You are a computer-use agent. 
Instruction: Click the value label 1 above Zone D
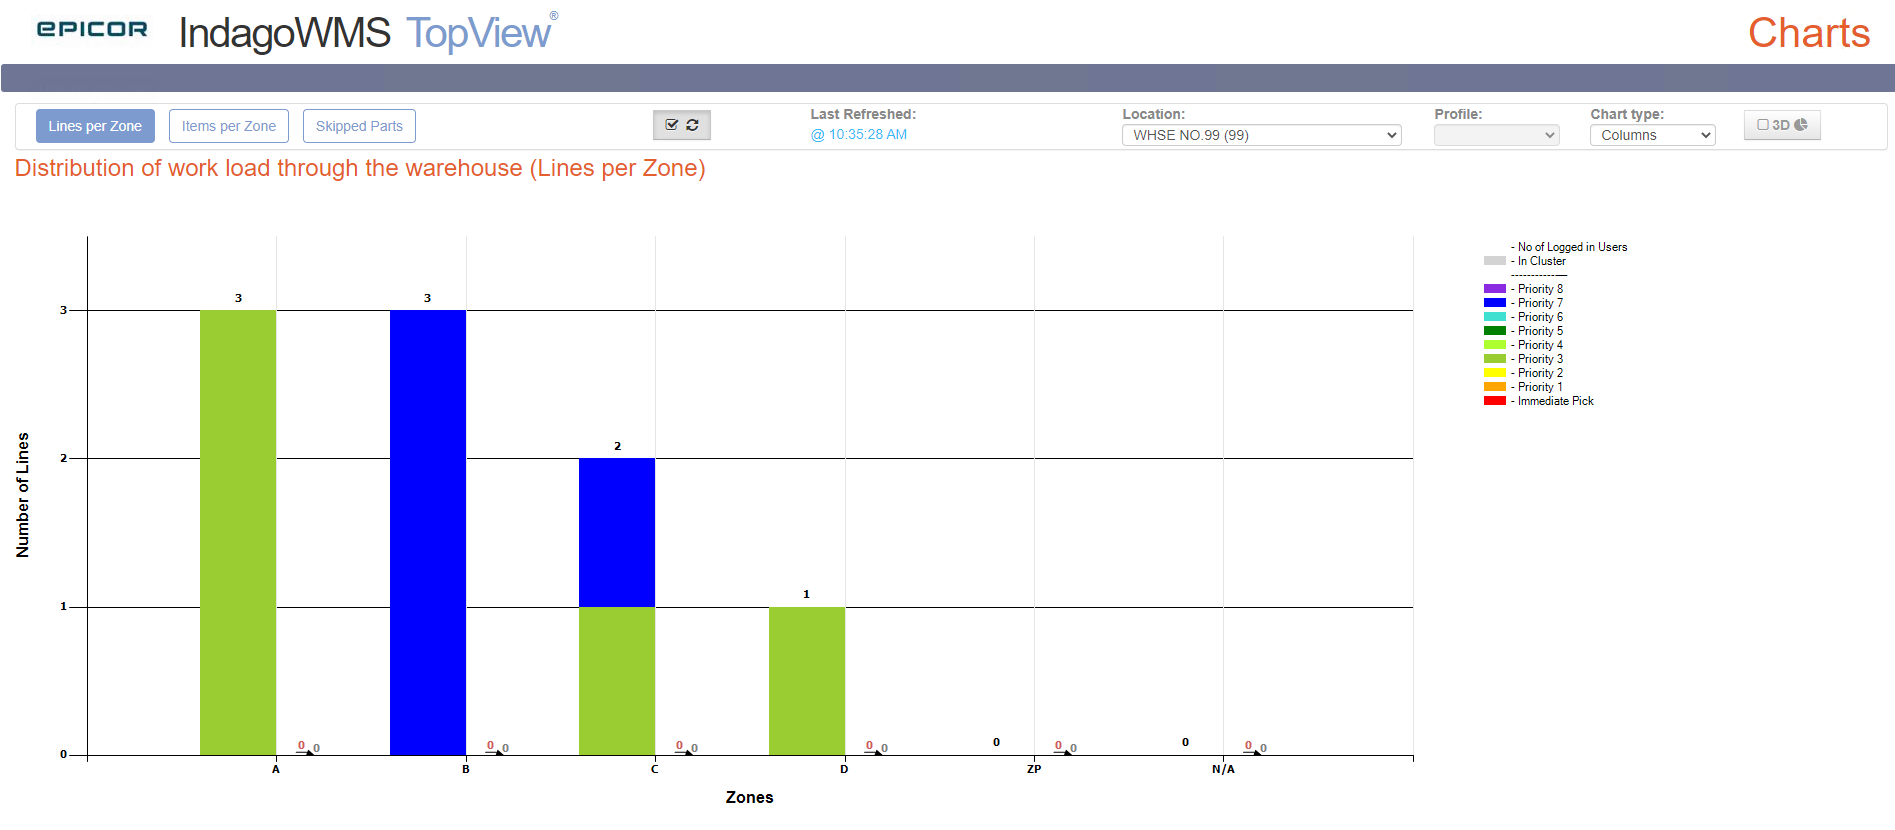coord(806,594)
